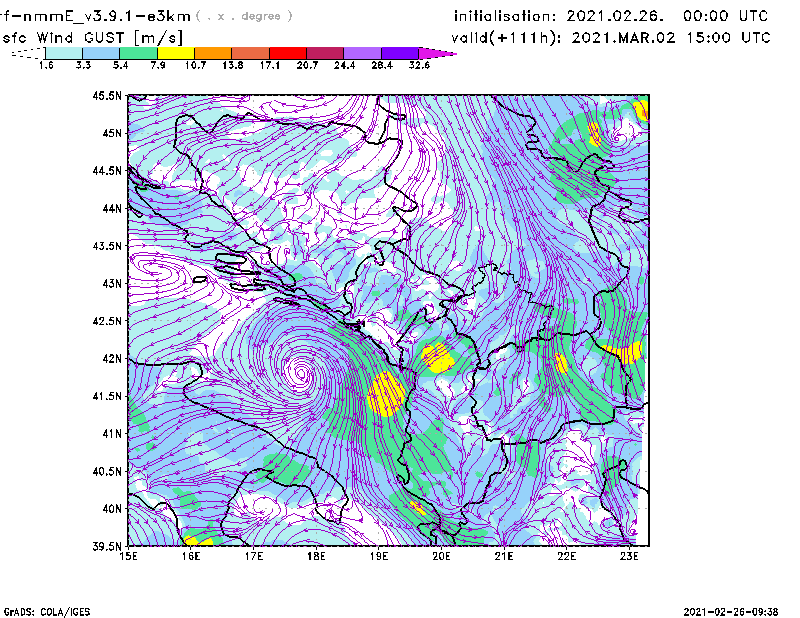This screenshot has width=800, height=618.
Task: Click the timestamp "2021-02-26-09:38"
Action: point(731,612)
